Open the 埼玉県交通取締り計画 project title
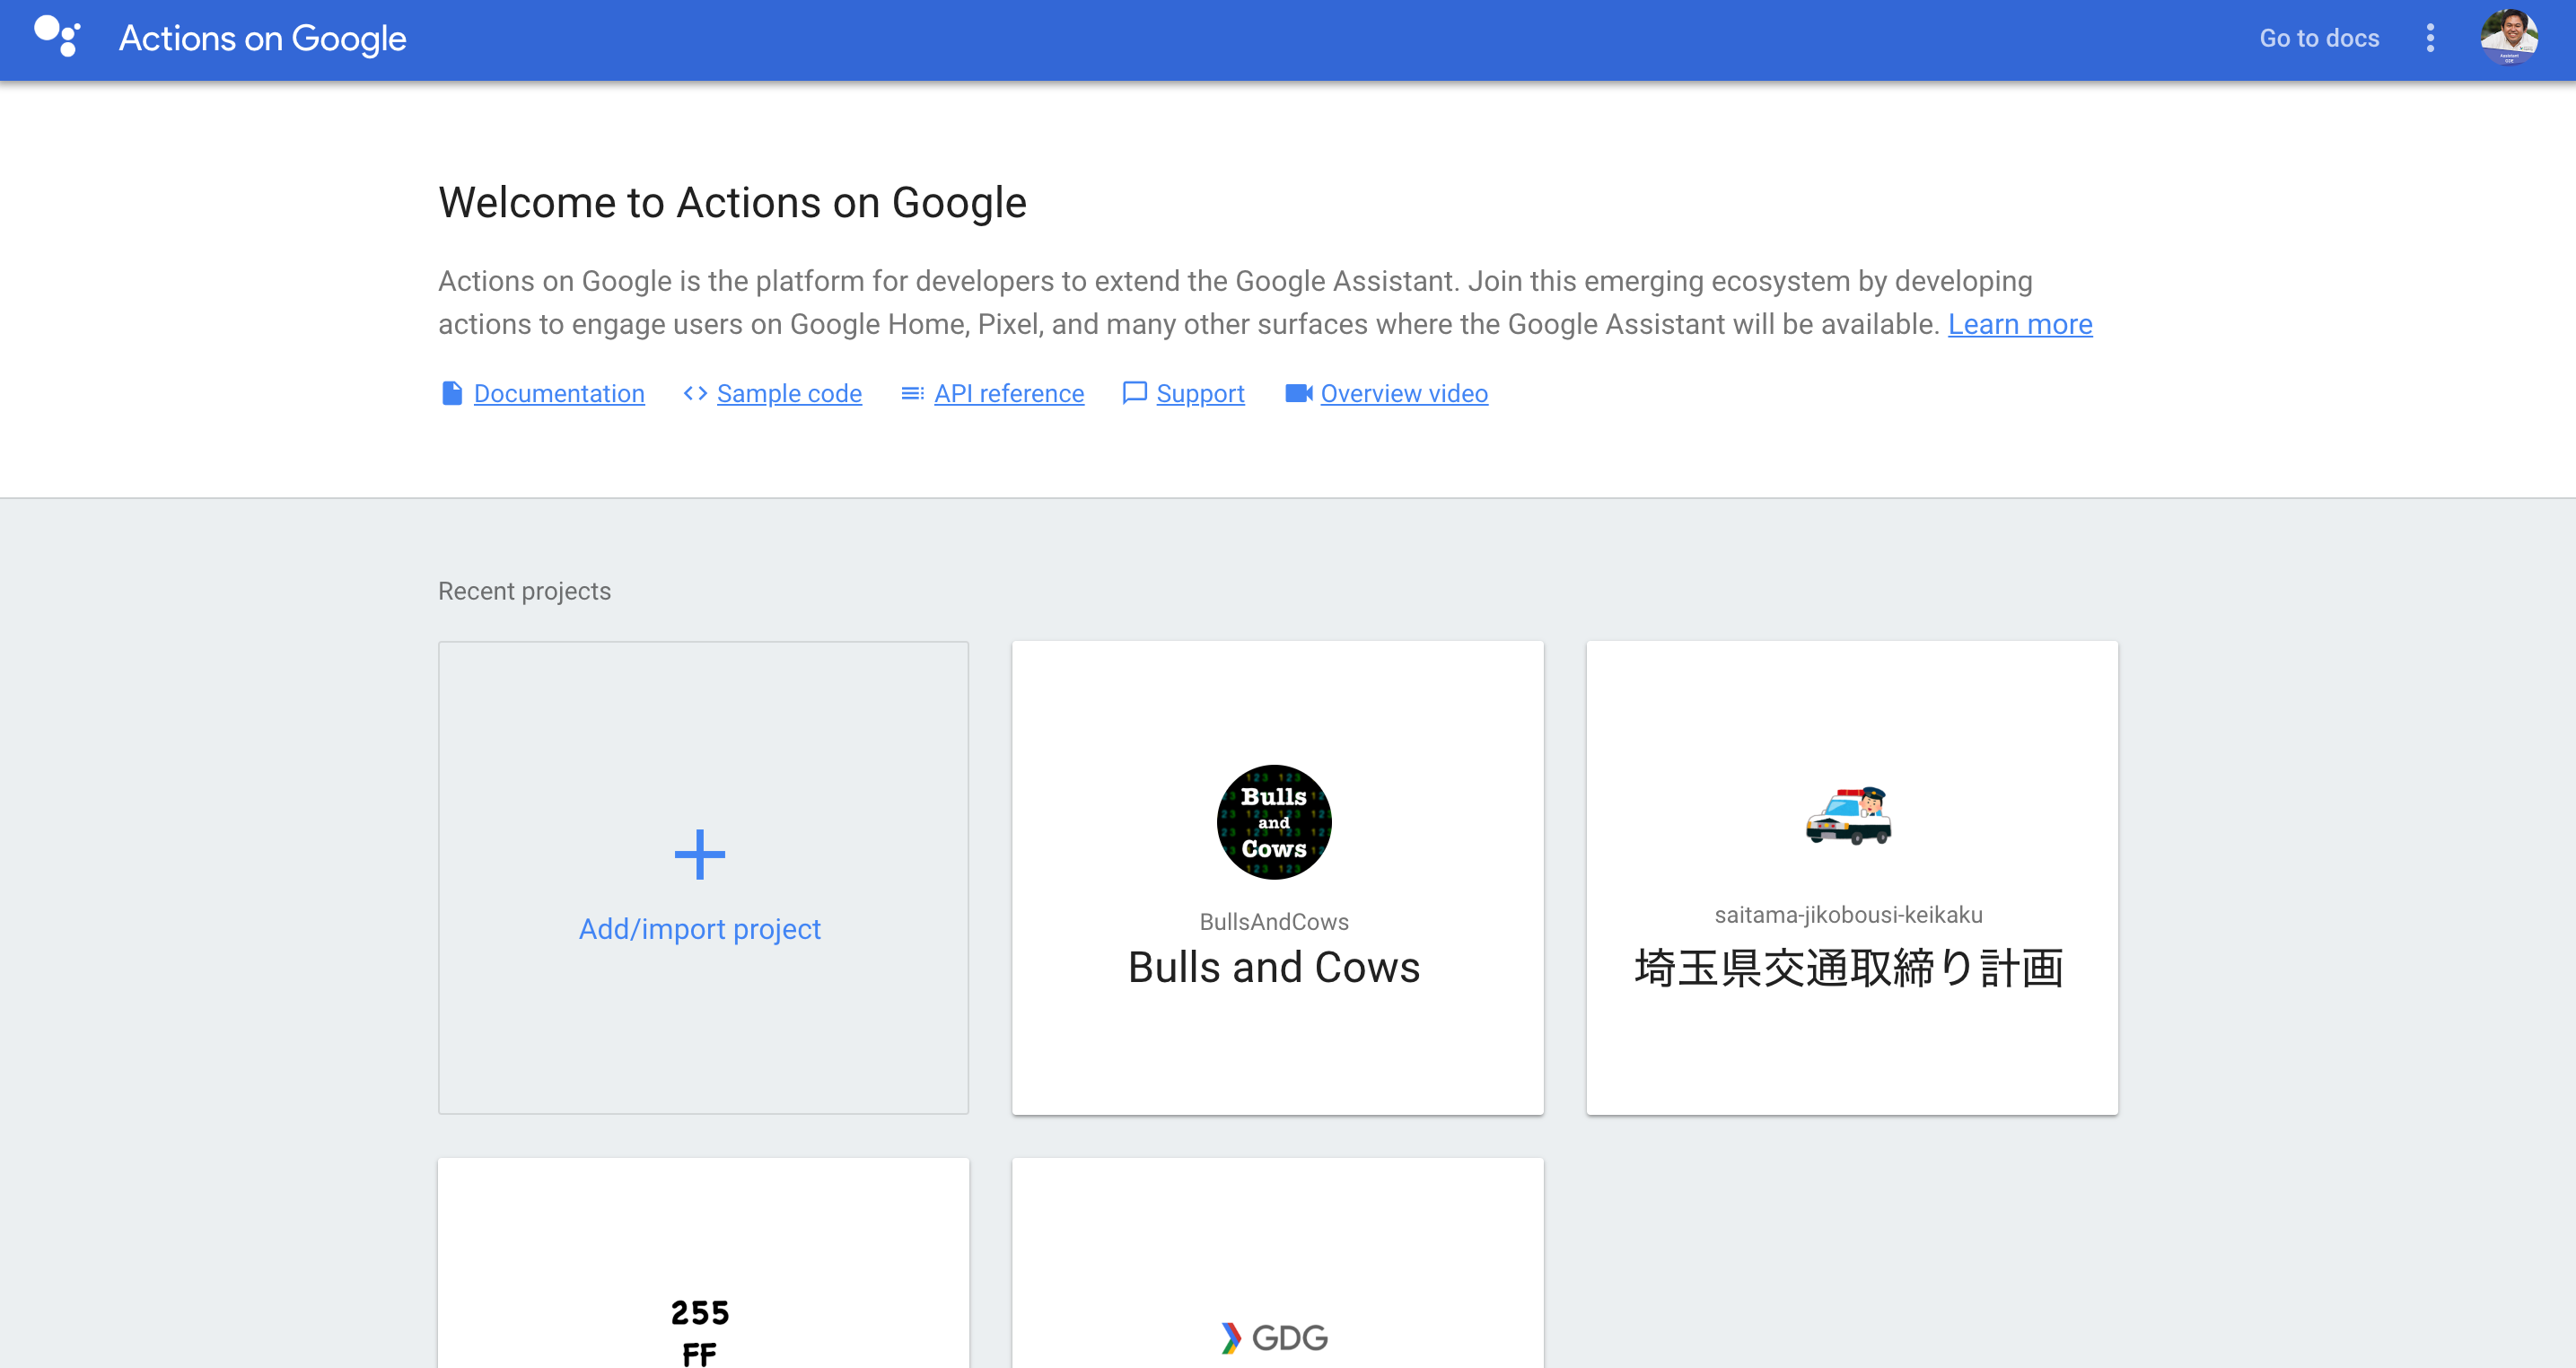This screenshot has height=1368, width=2576. click(1849, 968)
